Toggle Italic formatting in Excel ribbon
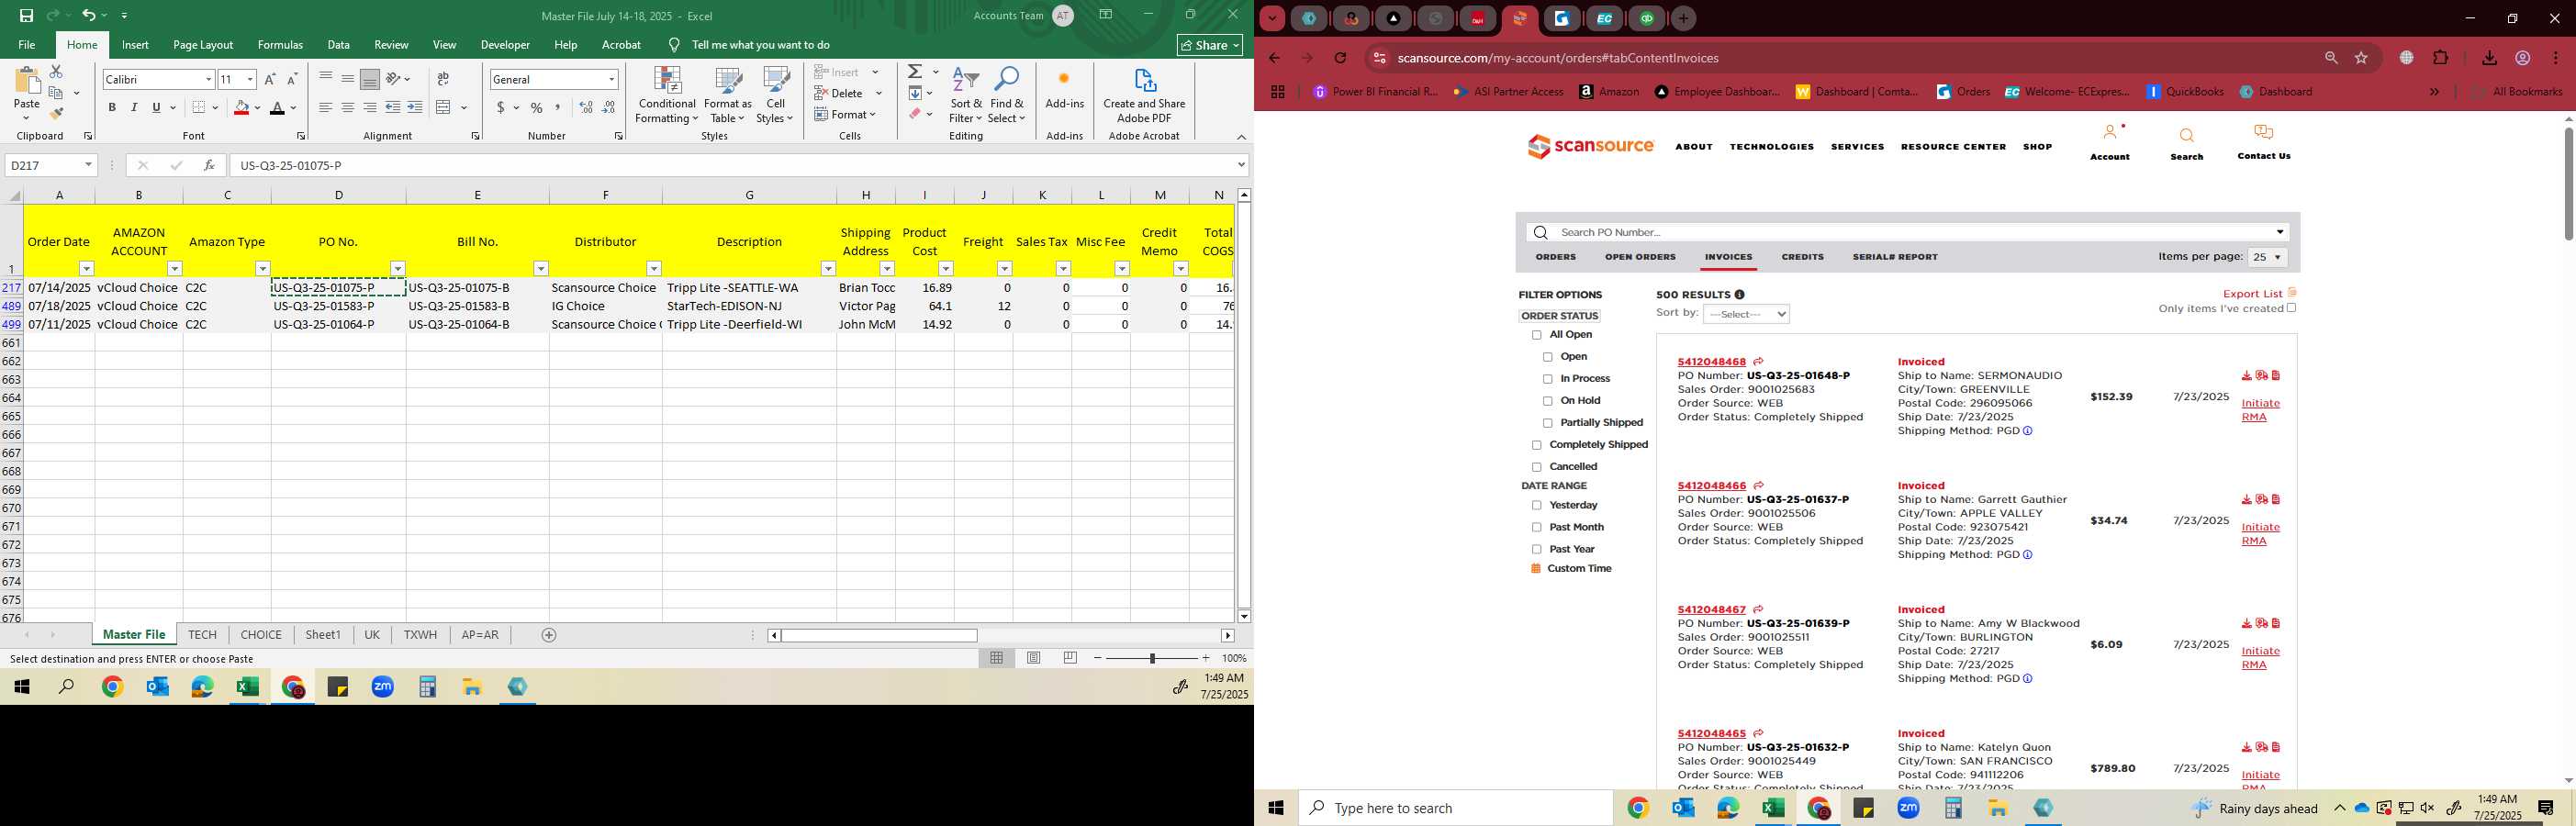The width and height of the screenshot is (2576, 826). coord(134,107)
